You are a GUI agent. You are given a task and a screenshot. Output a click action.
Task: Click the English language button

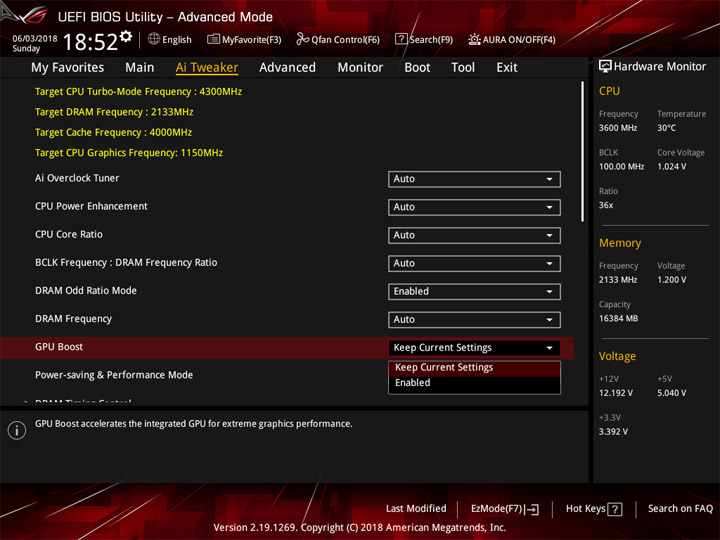pos(177,39)
